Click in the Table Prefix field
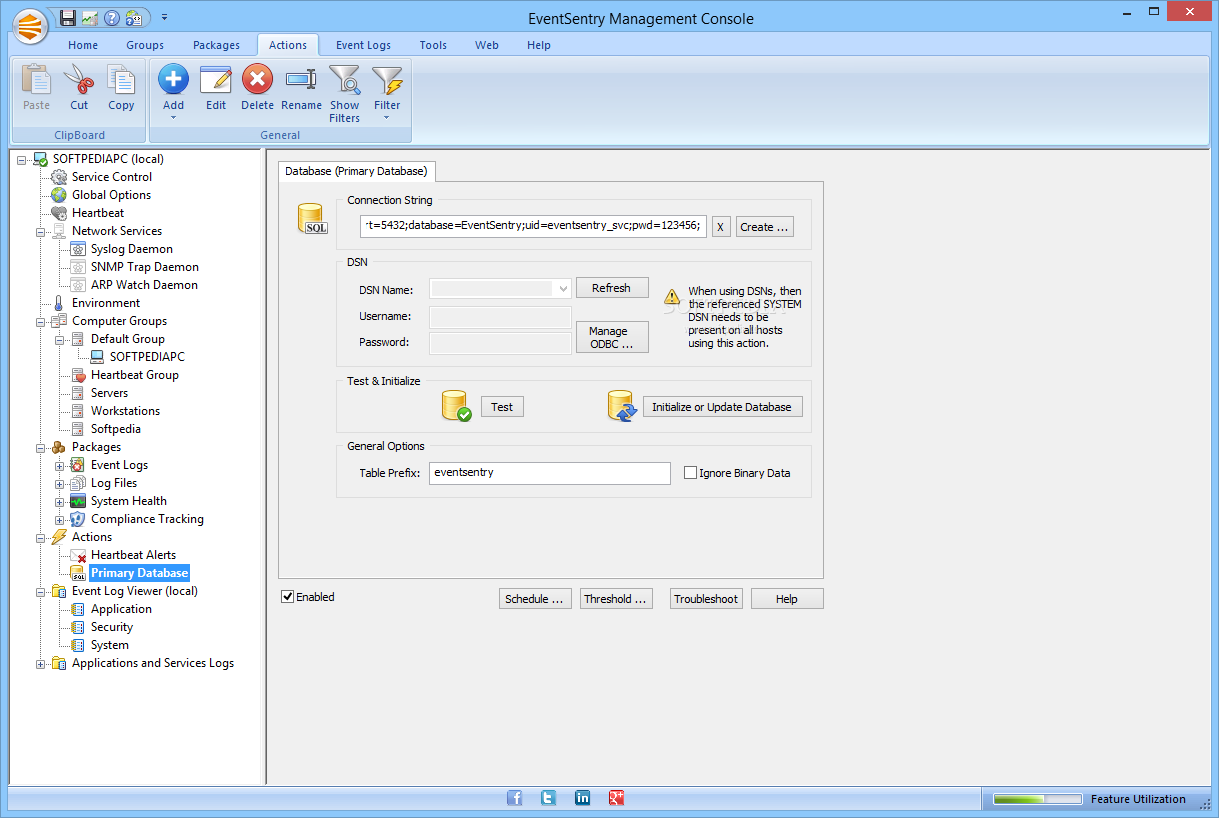Viewport: 1219px width, 818px height. click(x=550, y=473)
